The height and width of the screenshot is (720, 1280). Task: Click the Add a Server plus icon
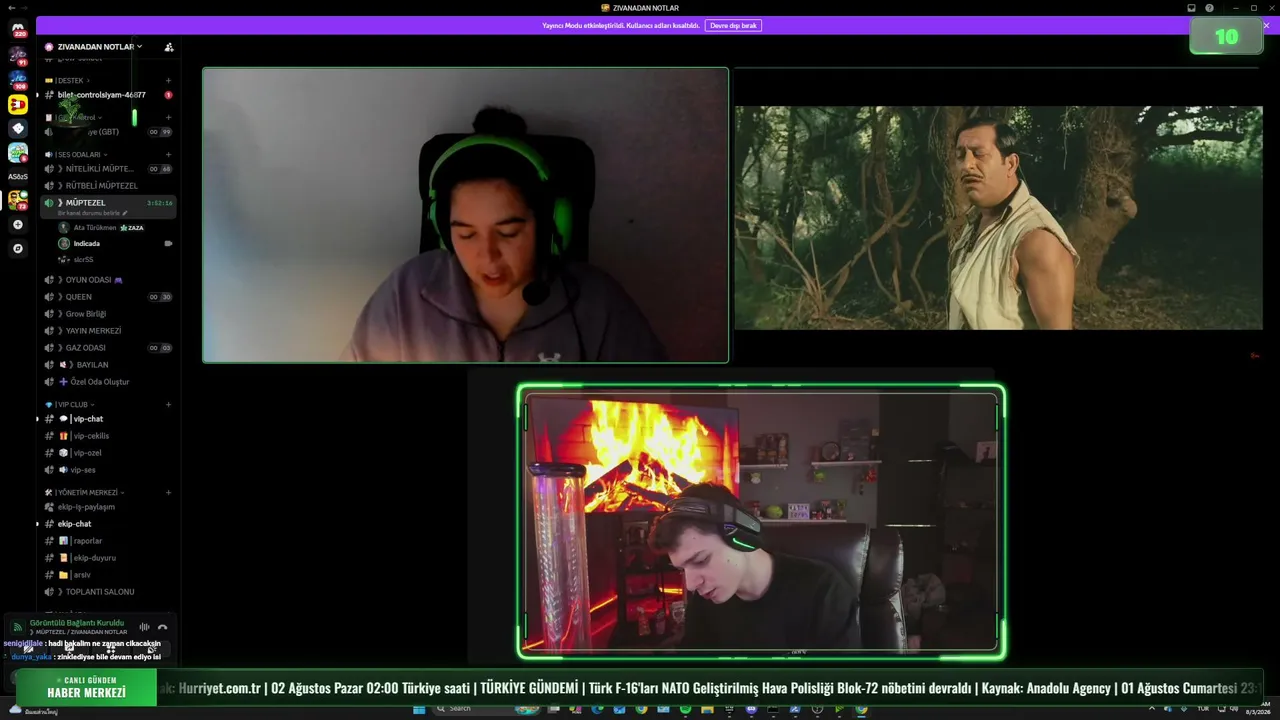coord(18,225)
